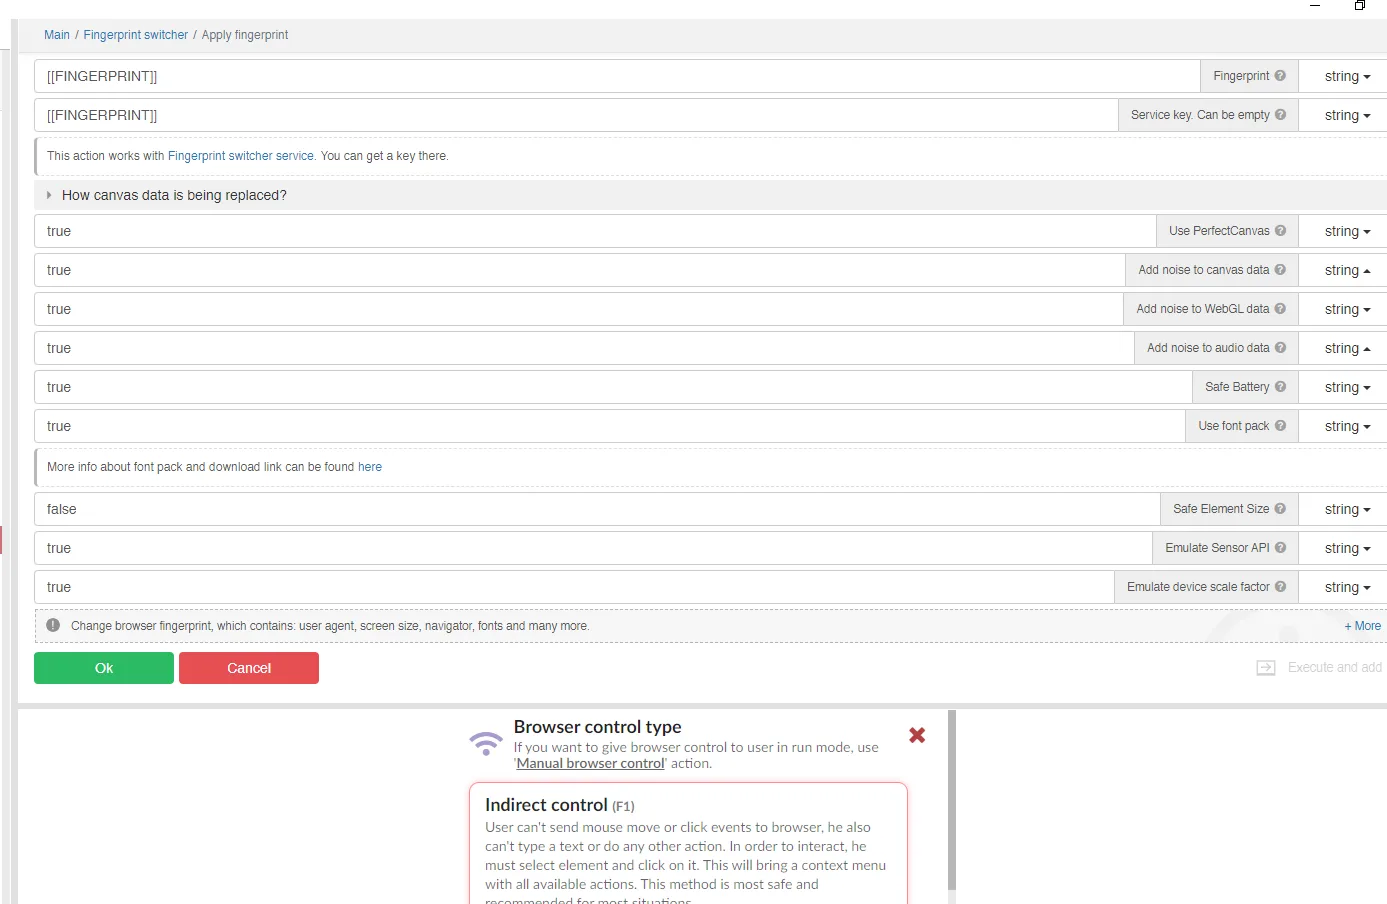Edit the Safe Element Size false value
This screenshot has width=1387, height=904.
(x=597, y=509)
